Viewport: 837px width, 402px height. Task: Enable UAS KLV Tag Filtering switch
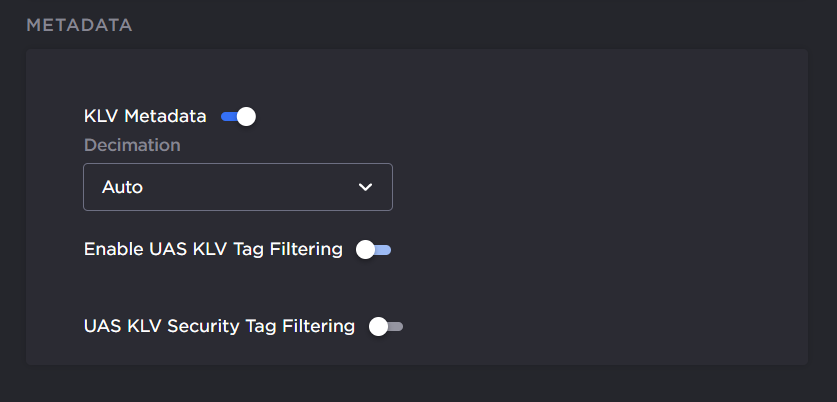(374, 250)
